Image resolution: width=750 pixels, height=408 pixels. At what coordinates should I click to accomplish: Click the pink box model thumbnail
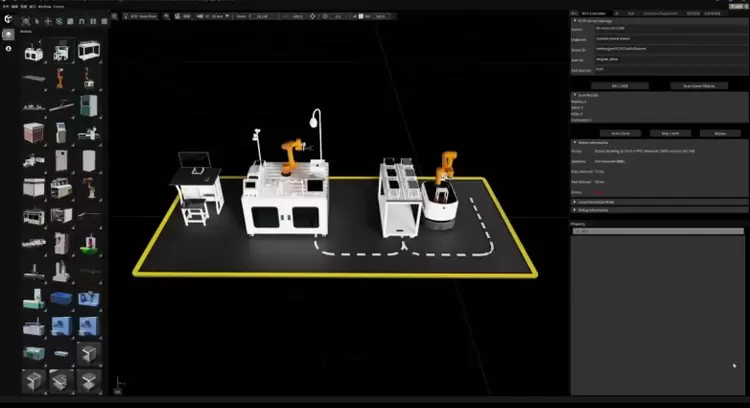coord(34,133)
